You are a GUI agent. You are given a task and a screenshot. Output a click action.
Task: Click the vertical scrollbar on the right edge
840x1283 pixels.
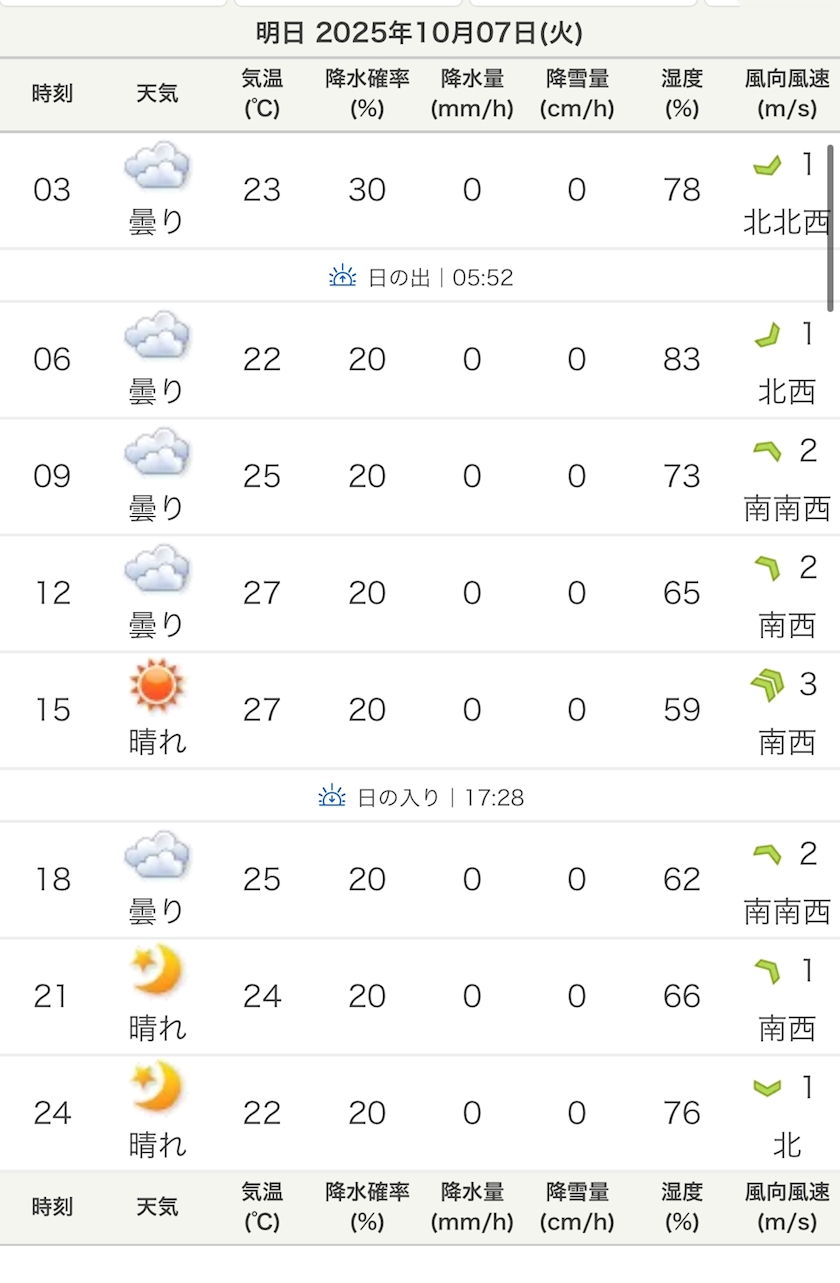[830, 230]
